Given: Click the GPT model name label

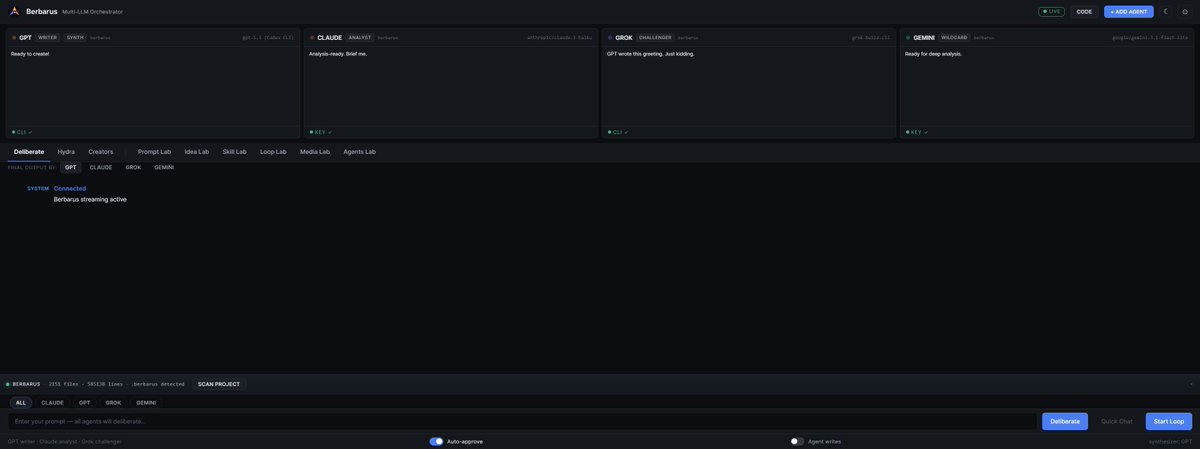Looking at the screenshot, I should pyautogui.click(x=268, y=37).
